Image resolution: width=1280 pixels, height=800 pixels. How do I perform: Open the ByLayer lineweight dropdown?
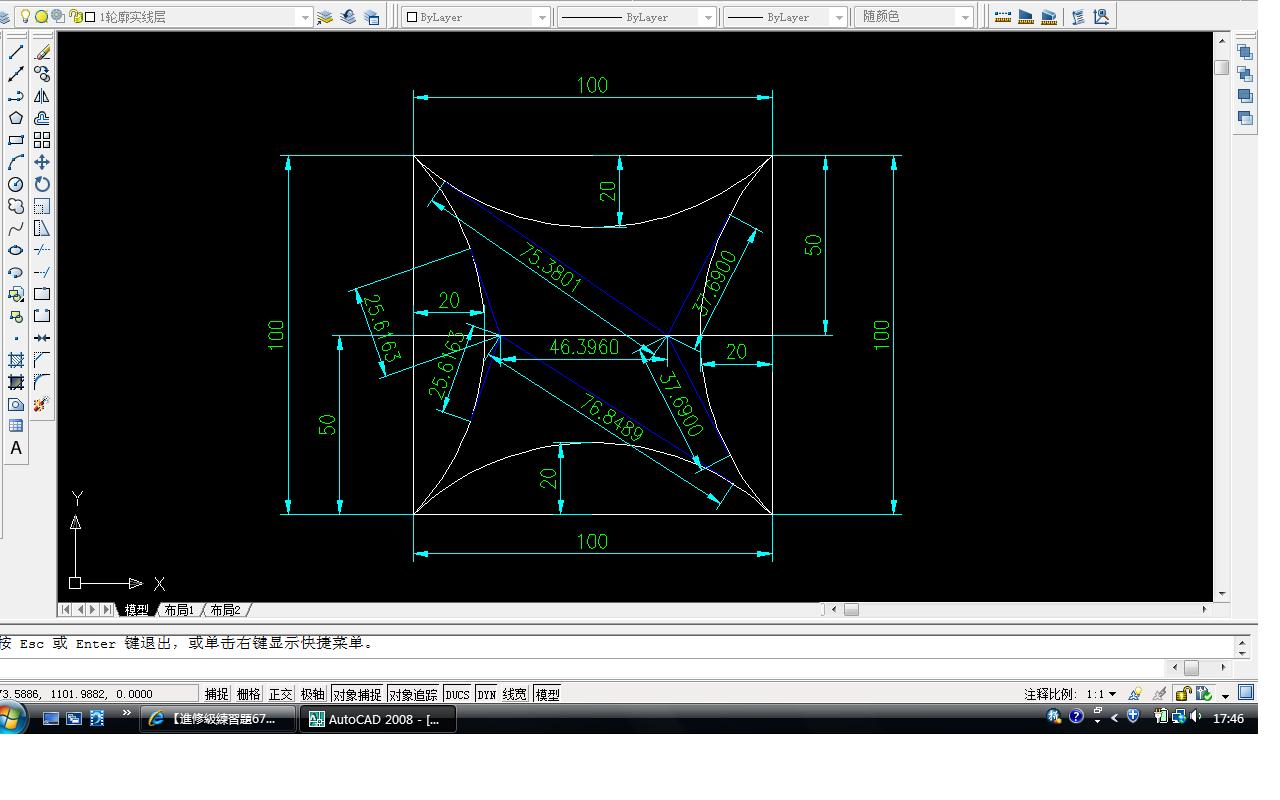[839, 17]
